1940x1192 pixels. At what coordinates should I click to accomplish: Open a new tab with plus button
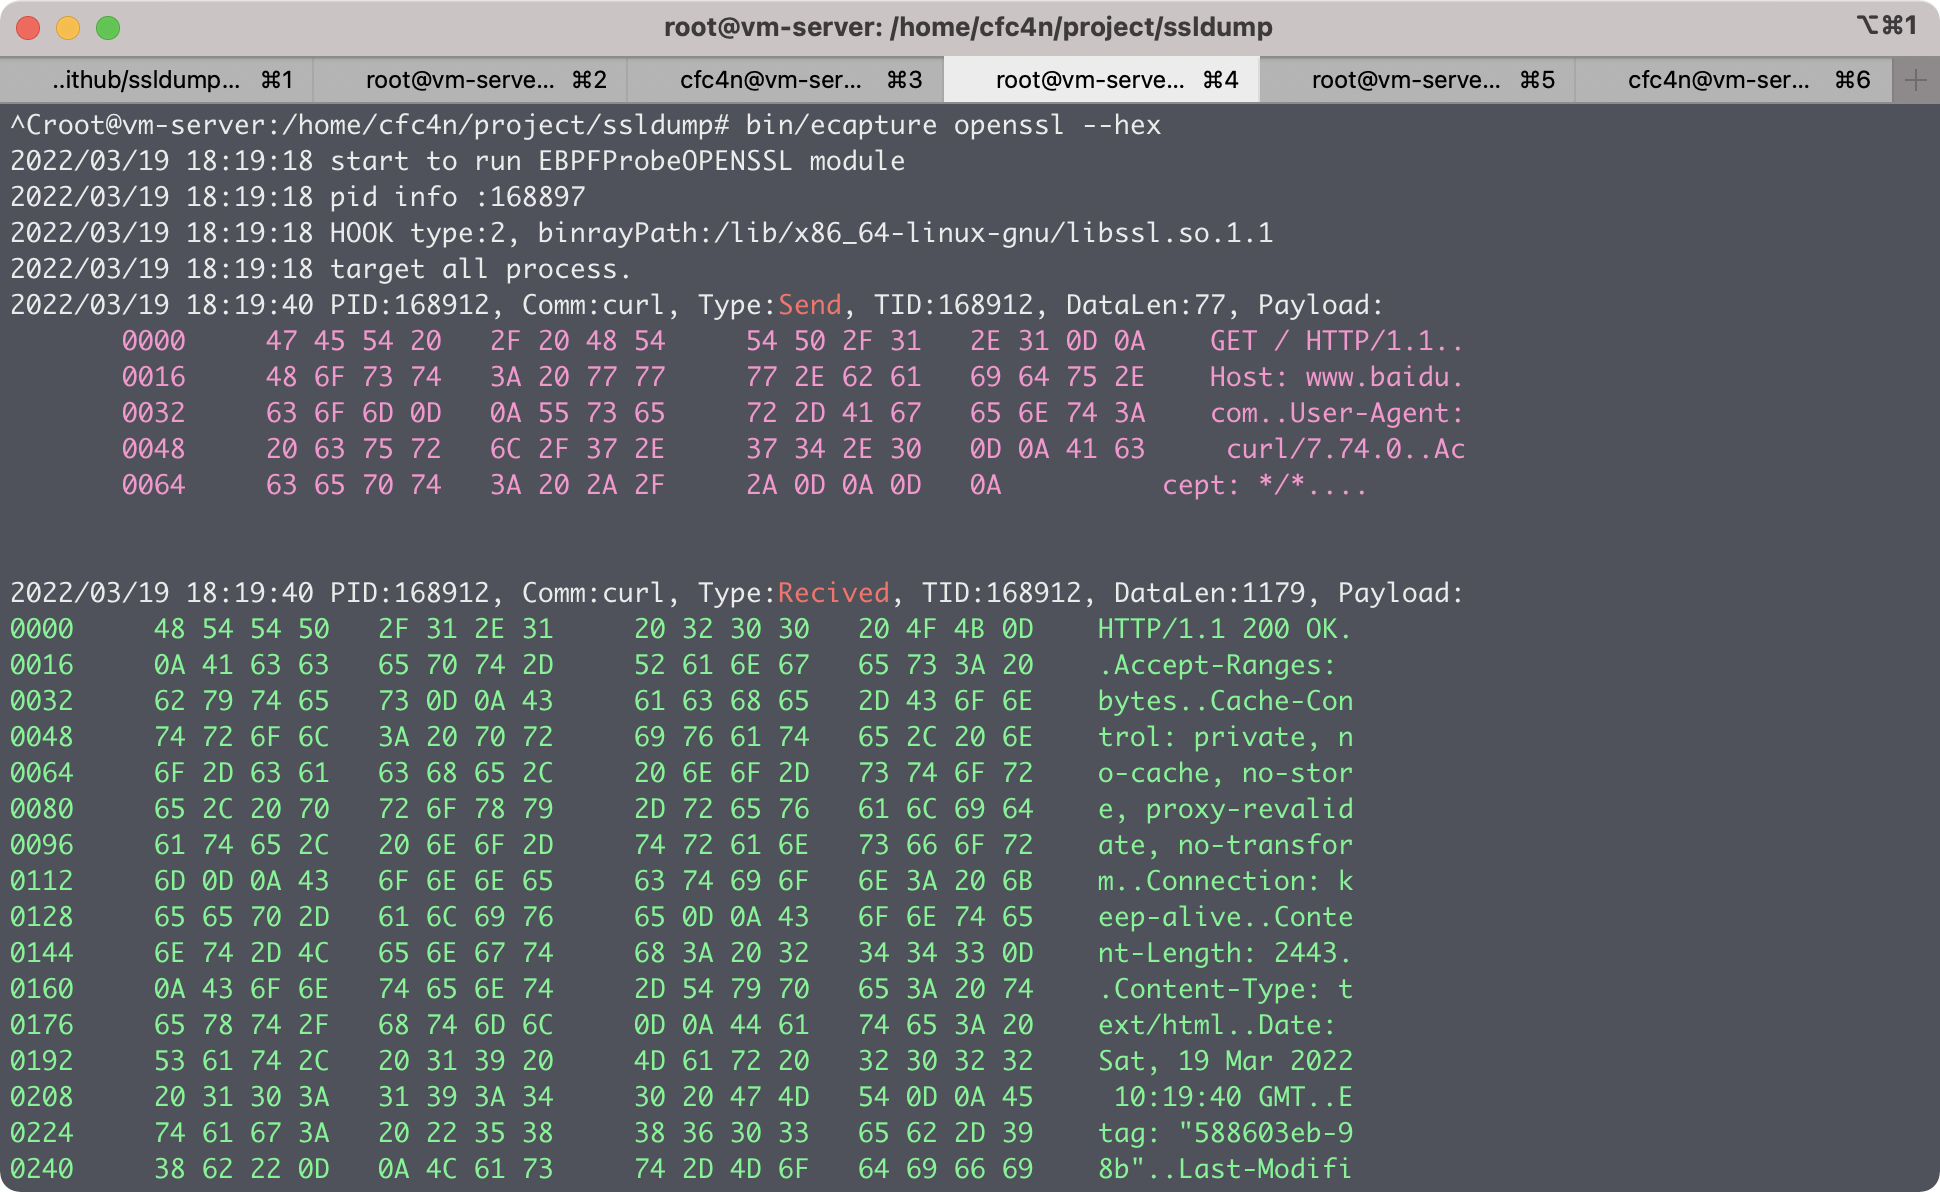pos(1915,80)
